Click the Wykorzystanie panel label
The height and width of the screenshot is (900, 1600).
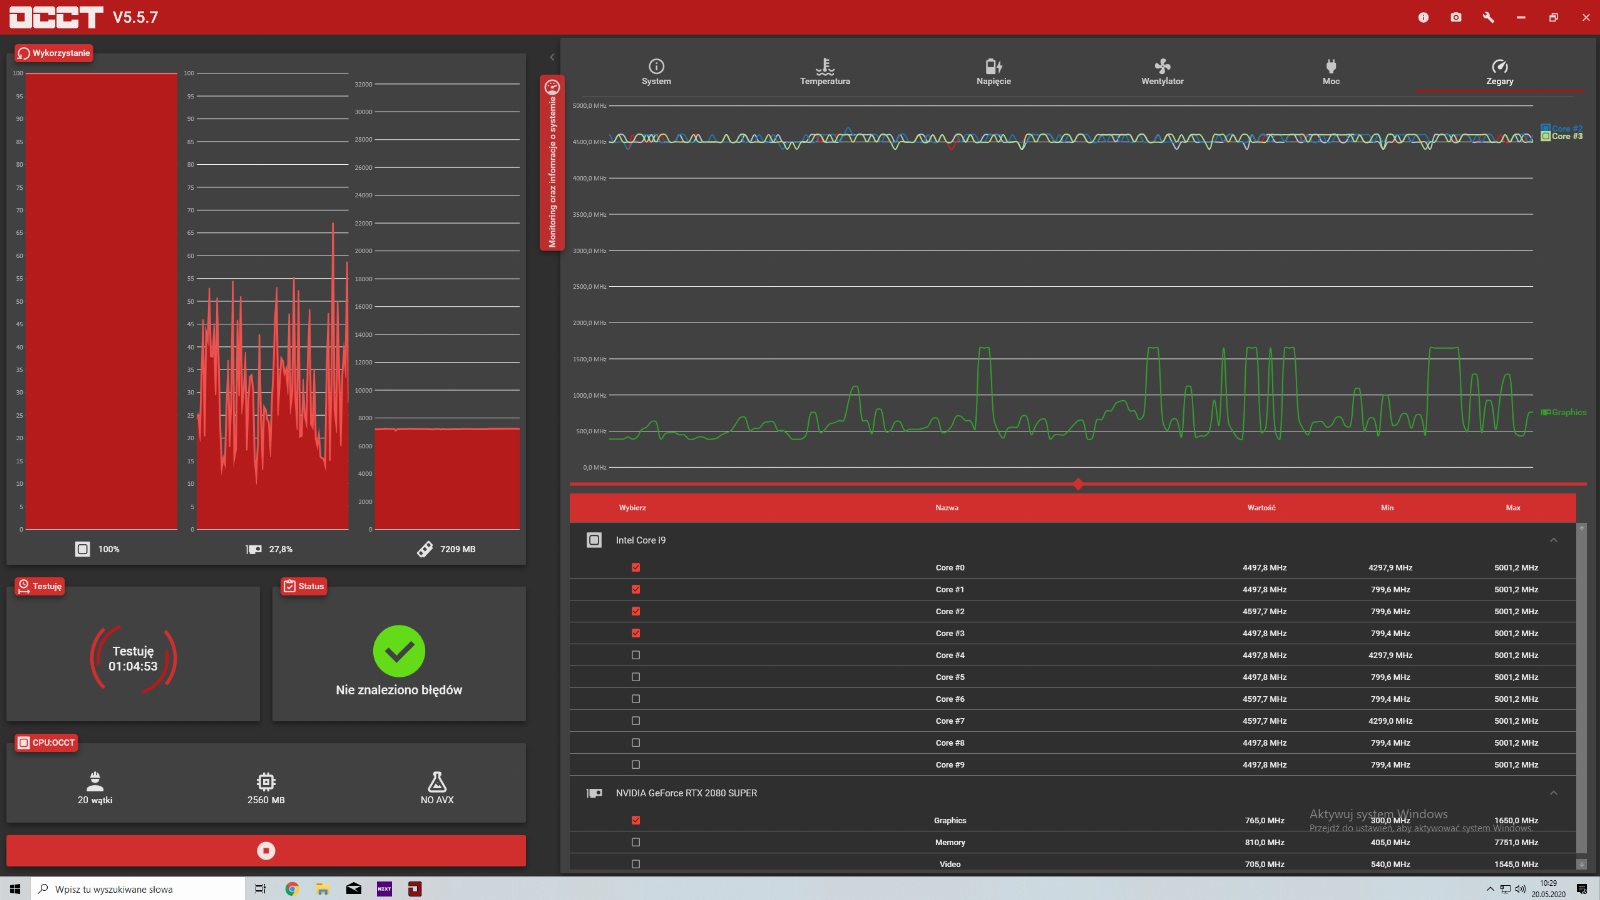(54, 53)
